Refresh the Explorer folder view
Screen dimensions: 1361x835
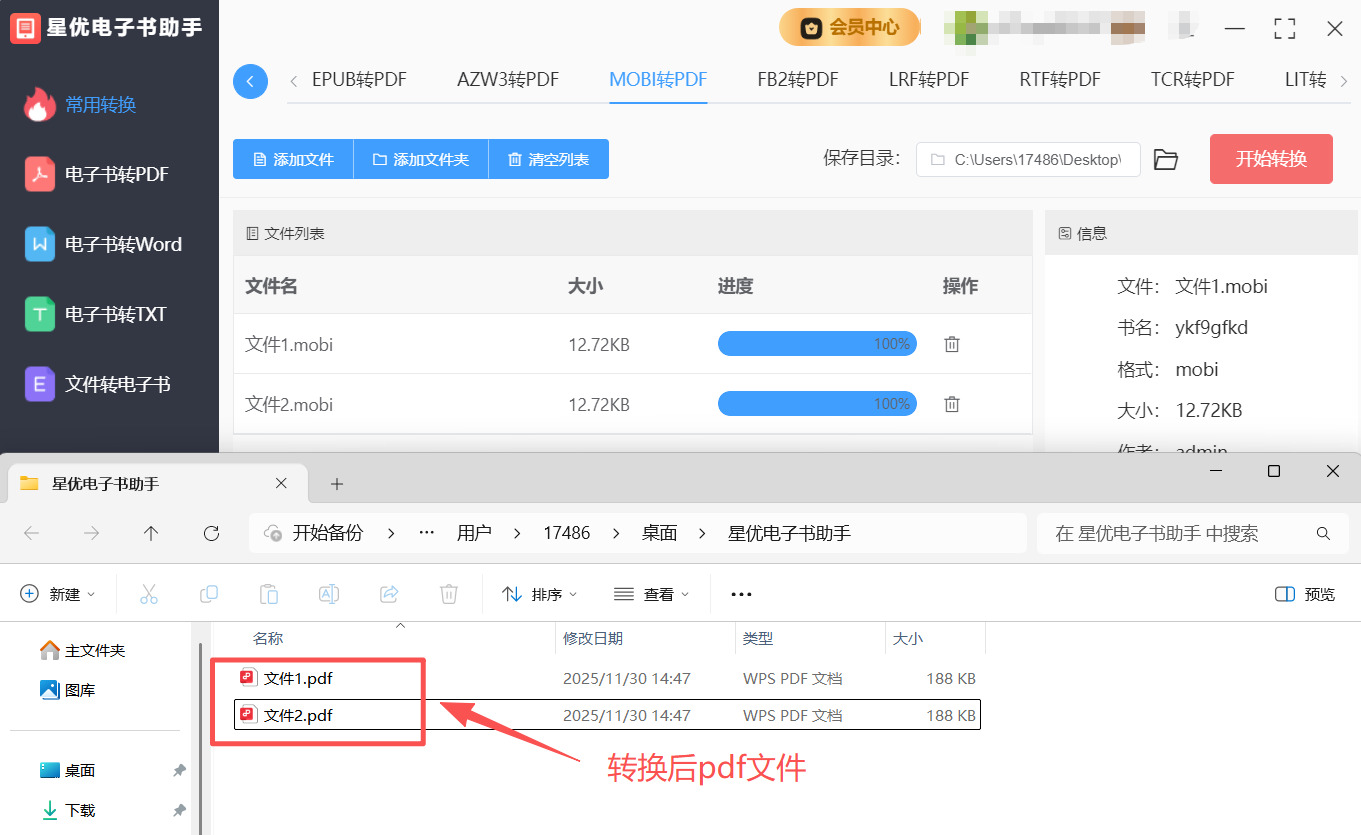pos(211,534)
